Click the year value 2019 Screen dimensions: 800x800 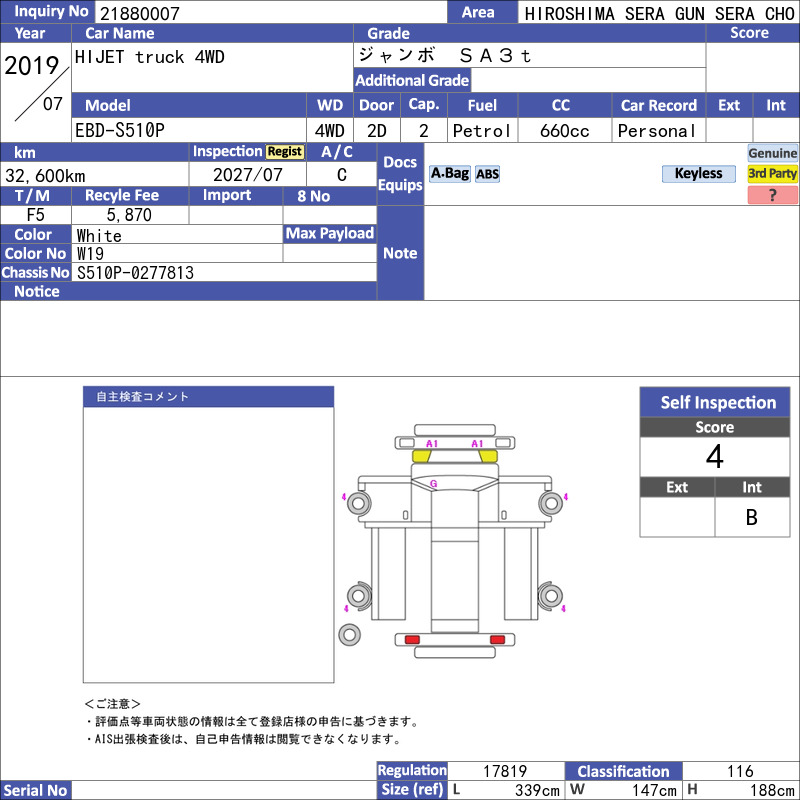tap(32, 65)
